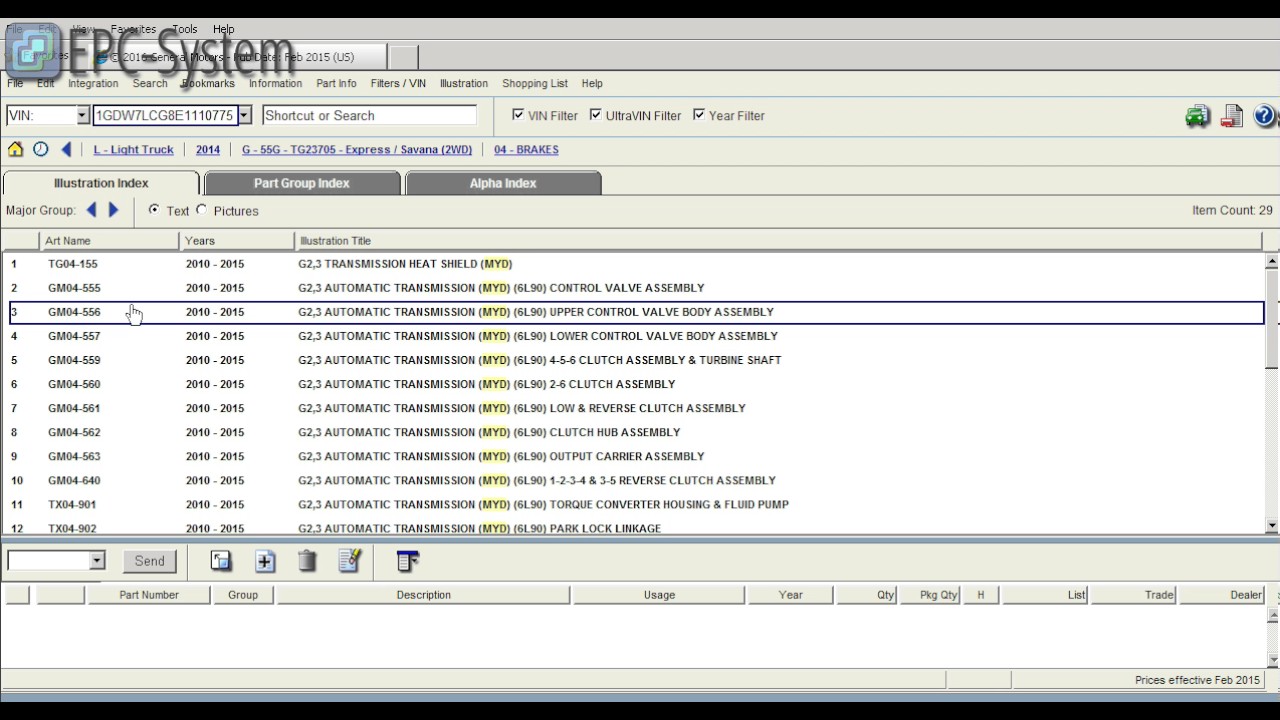Switch to the Part Group Index tab
This screenshot has width=1280, height=720.
coord(302,183)
